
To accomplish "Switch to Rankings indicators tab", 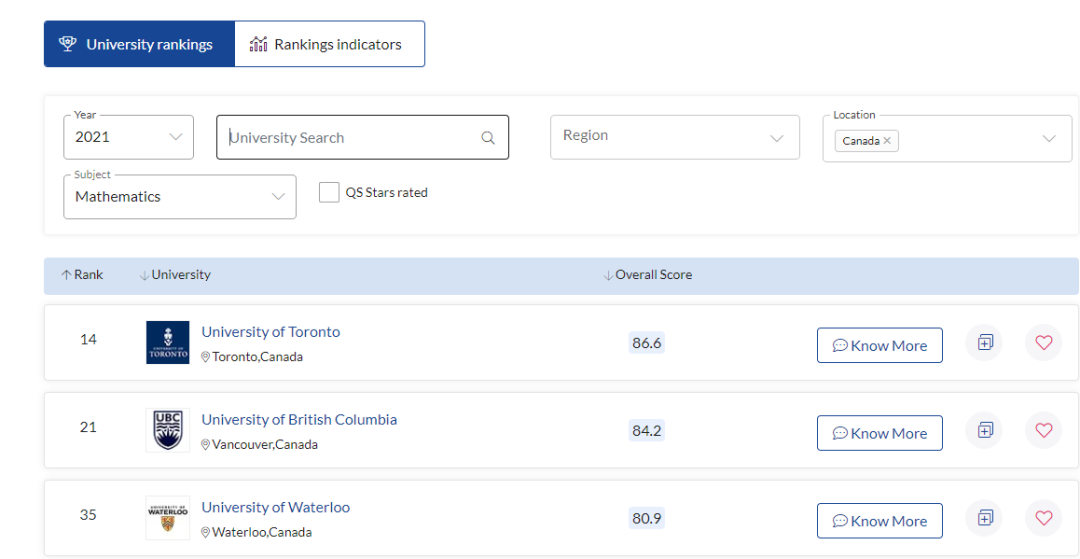I will [x=329, y=44].
